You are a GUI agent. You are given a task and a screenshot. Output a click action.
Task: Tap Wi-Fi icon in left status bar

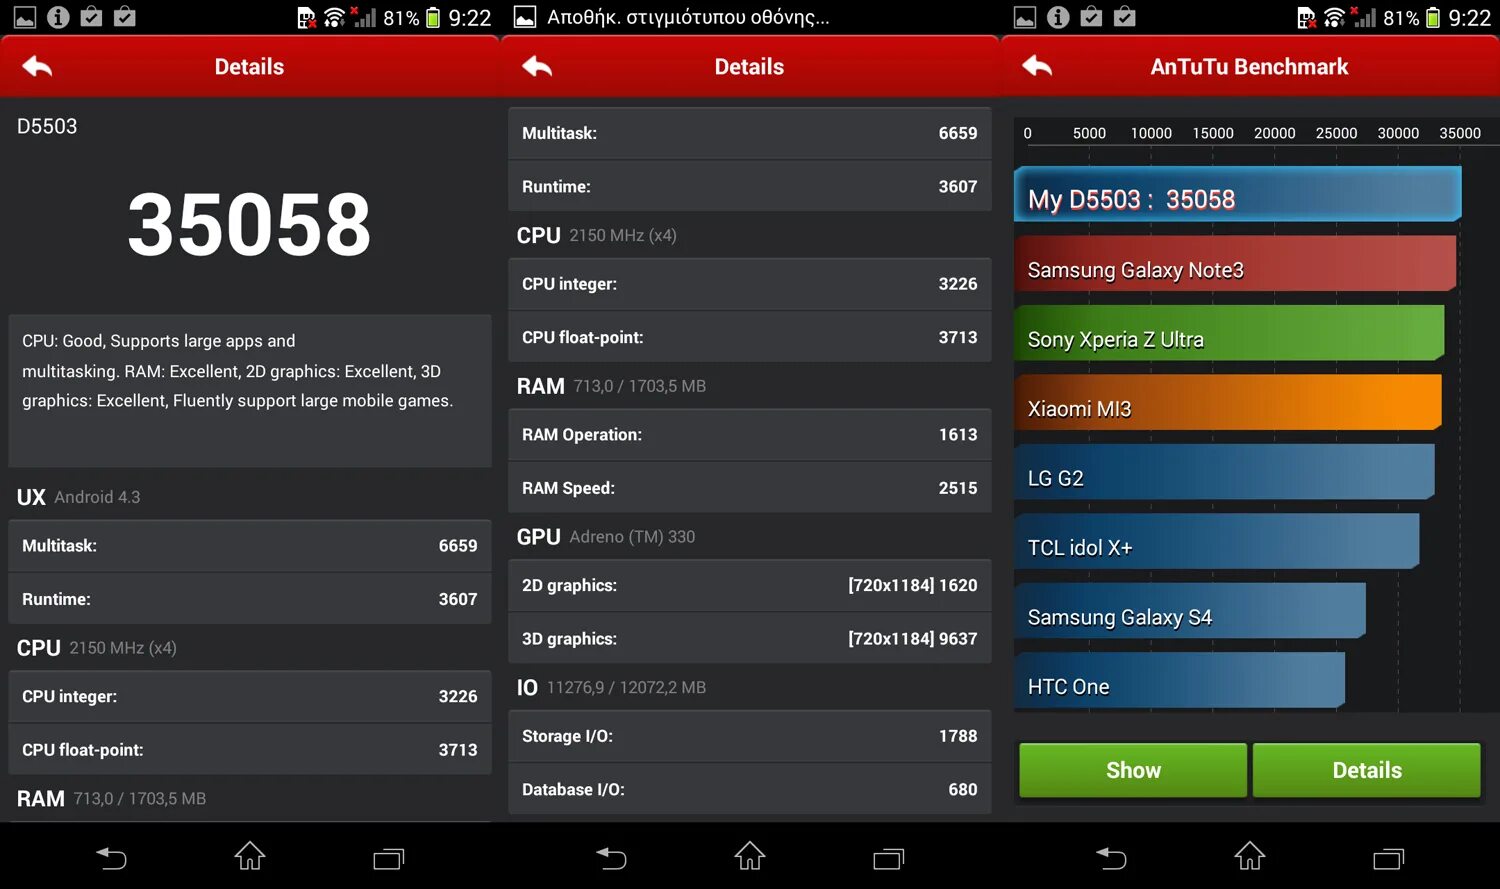click(x=334, y=17)
